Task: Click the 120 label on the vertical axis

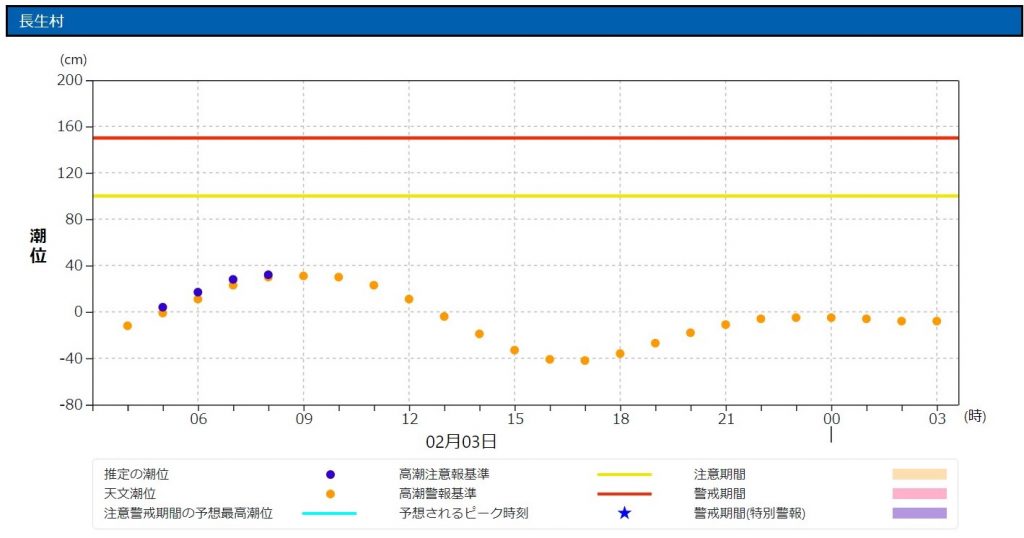Action: [x=70, y=173]
